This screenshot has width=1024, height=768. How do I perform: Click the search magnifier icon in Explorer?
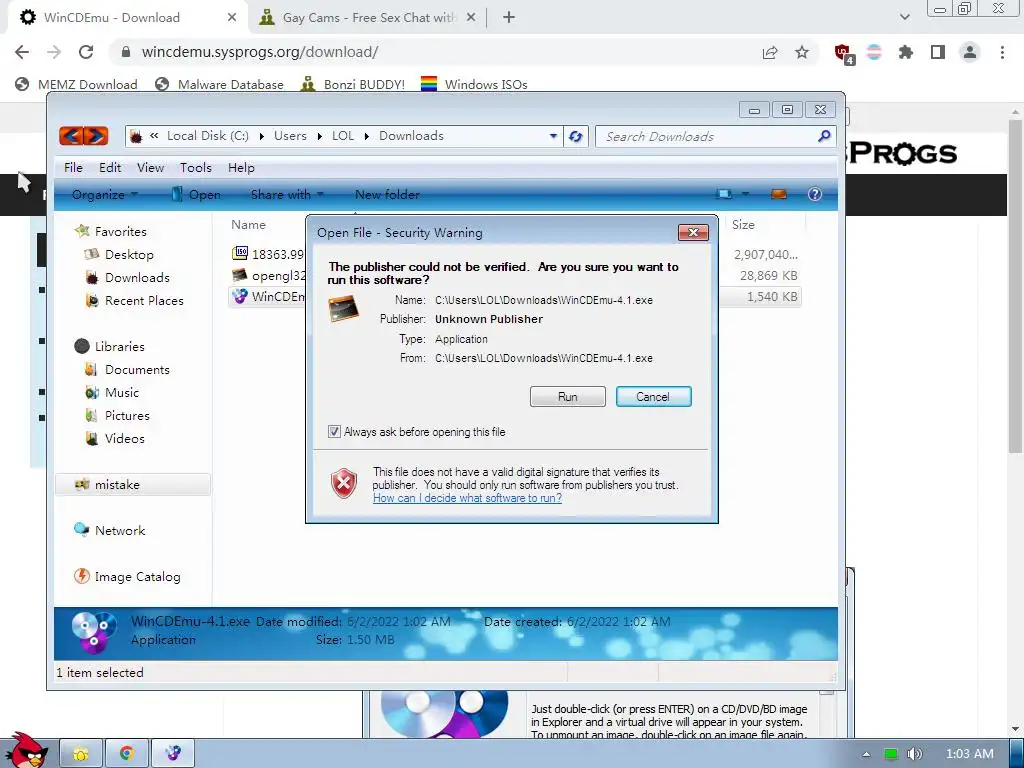[x=824, y=136]
